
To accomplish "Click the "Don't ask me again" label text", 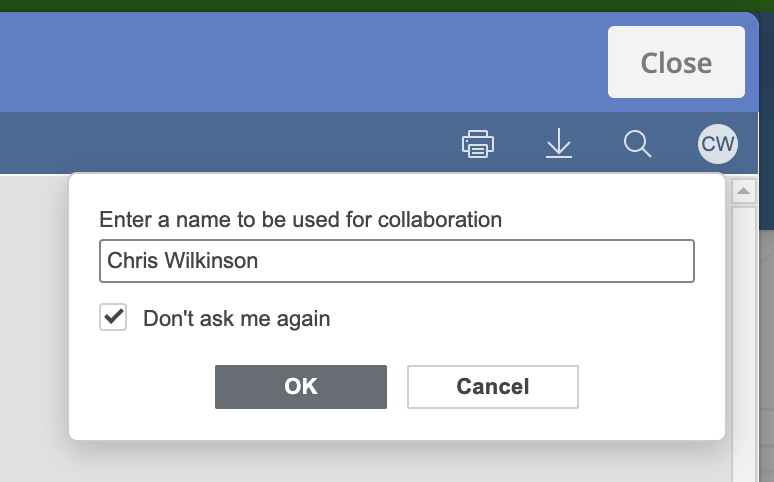I will click(236, 319).
